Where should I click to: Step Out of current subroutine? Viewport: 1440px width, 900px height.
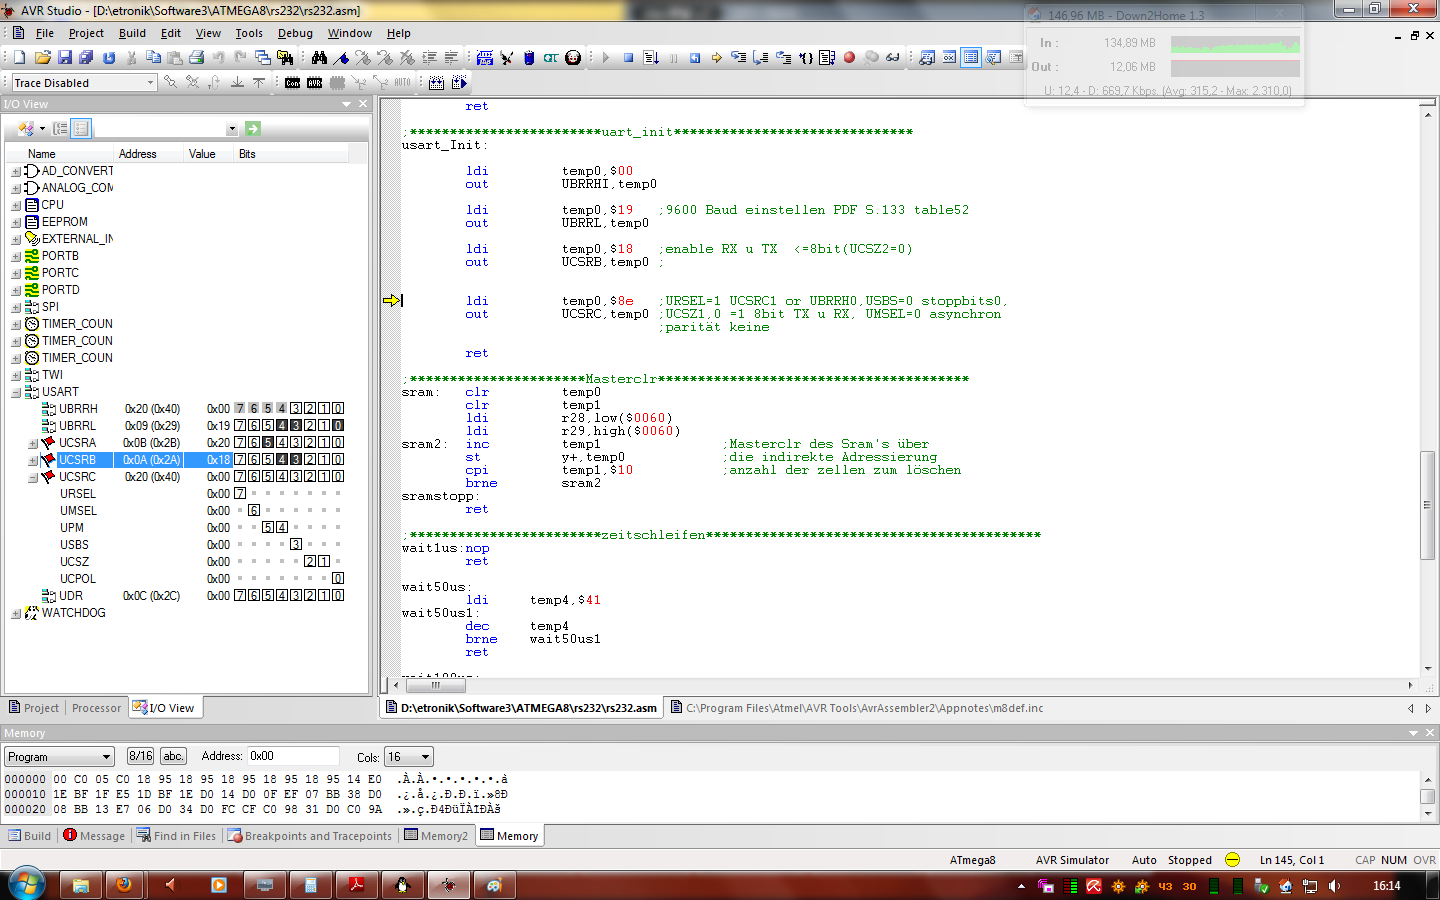[x=783, y=58]
